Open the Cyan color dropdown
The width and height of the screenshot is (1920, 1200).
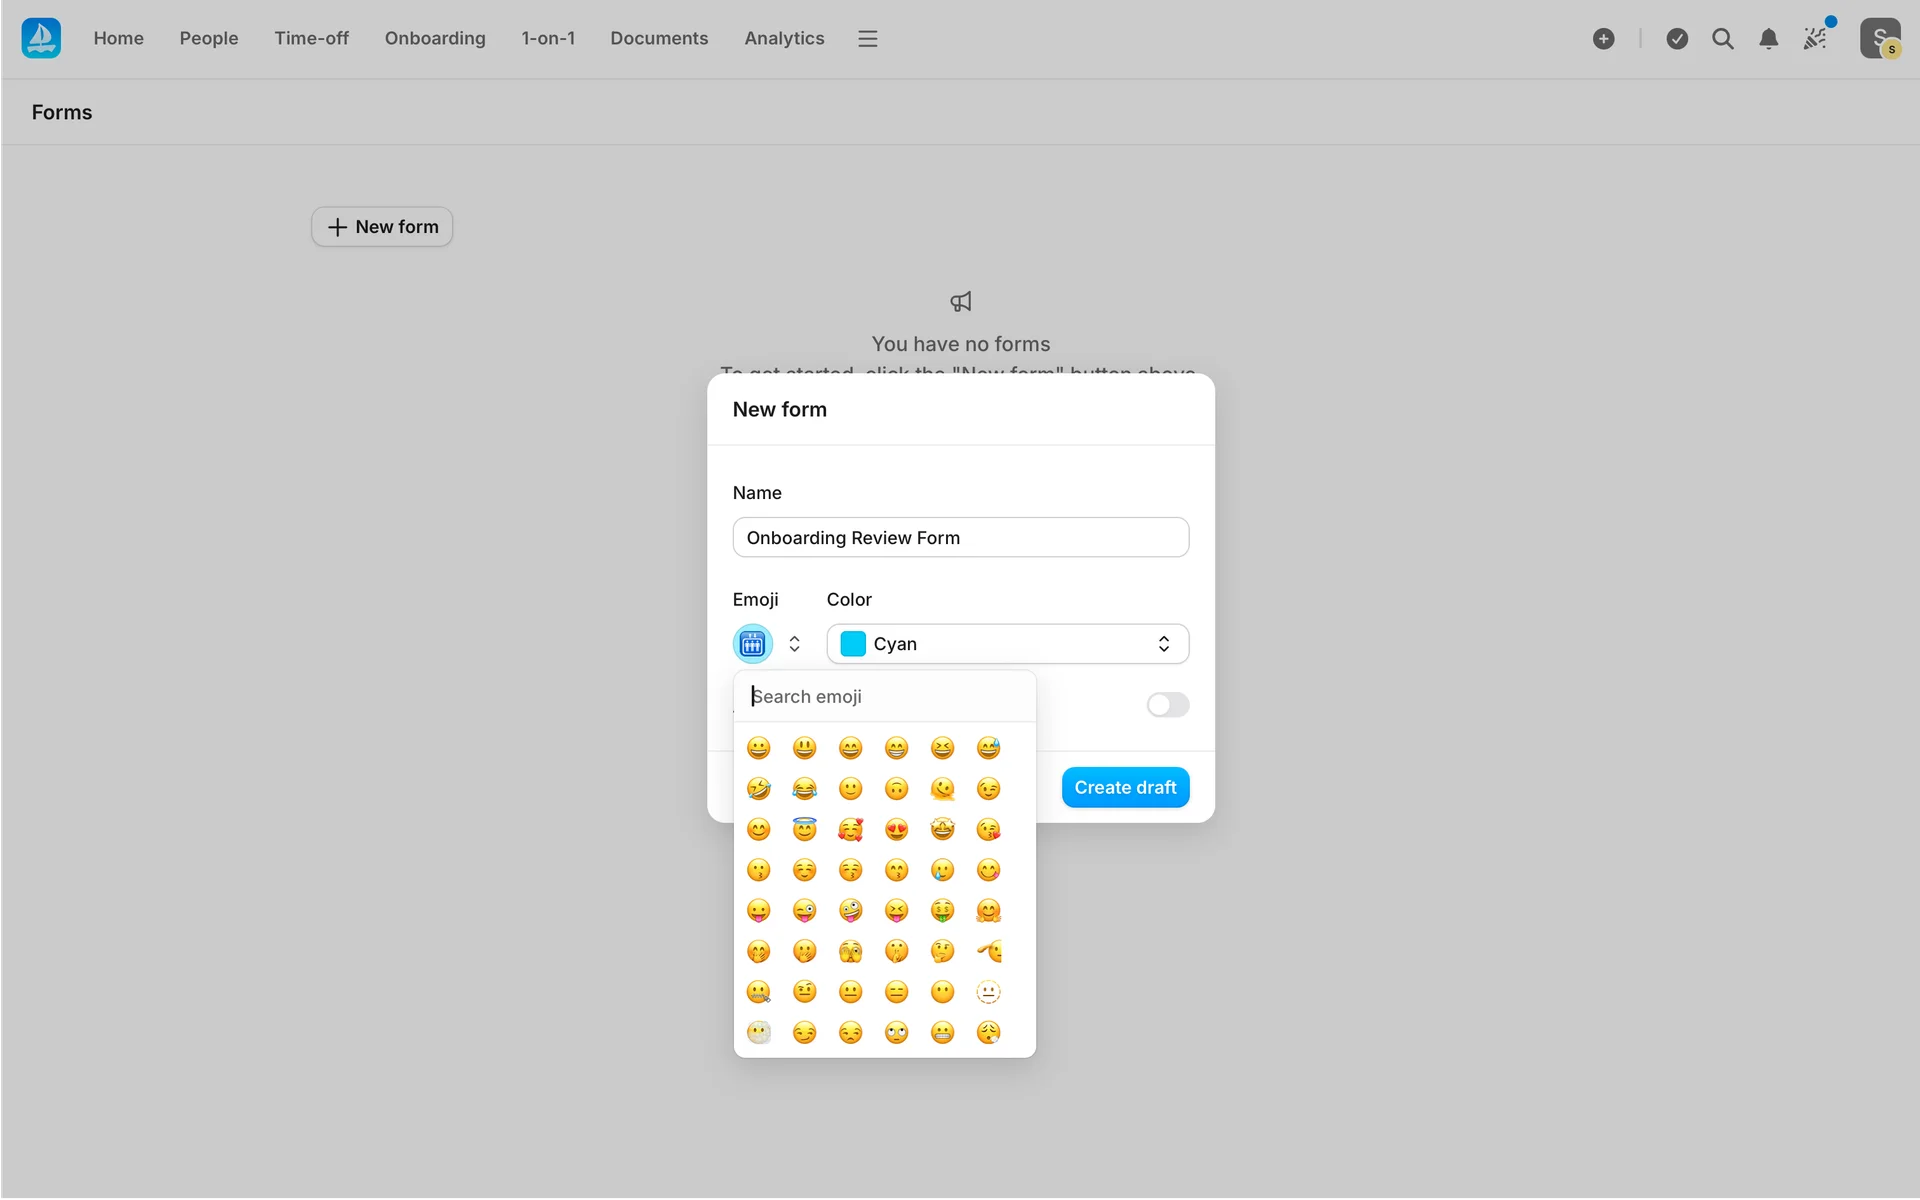(1007, 644)
